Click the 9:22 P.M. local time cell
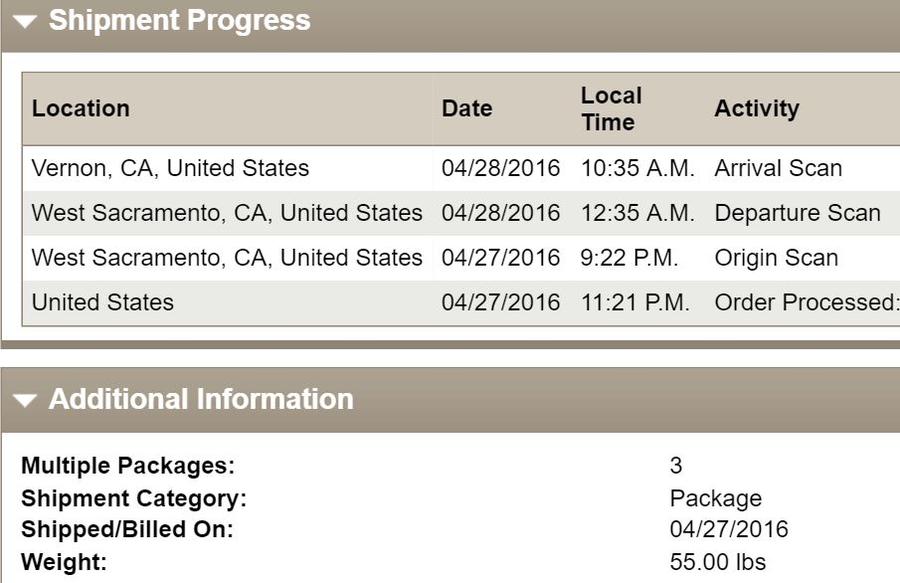 point(629,258)
